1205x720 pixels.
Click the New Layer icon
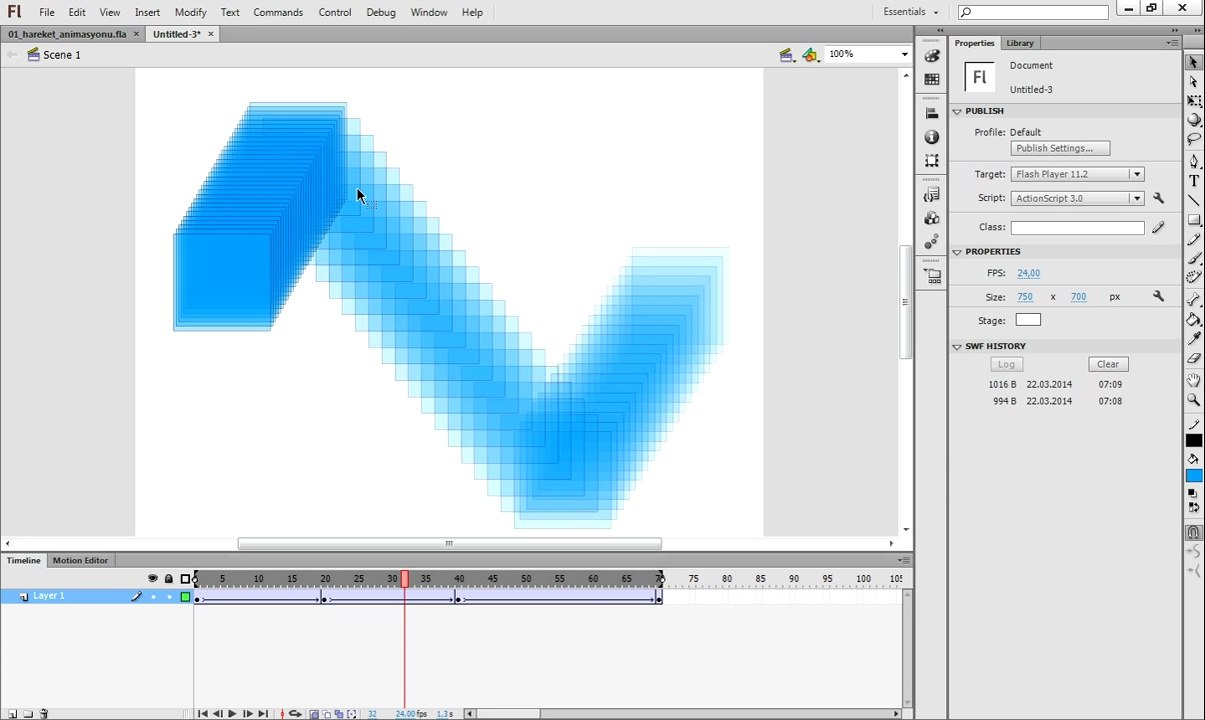(x=12, y=714)
